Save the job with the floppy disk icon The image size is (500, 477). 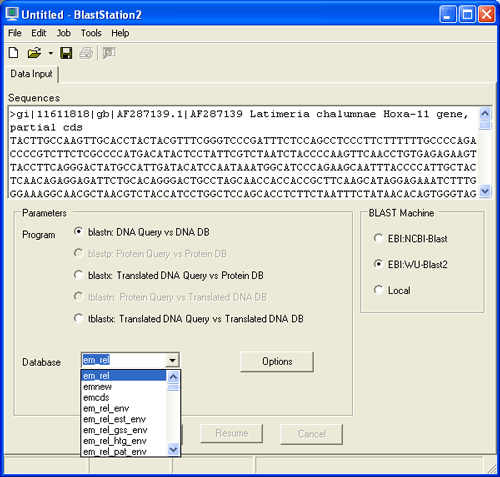tap(66, 53)
